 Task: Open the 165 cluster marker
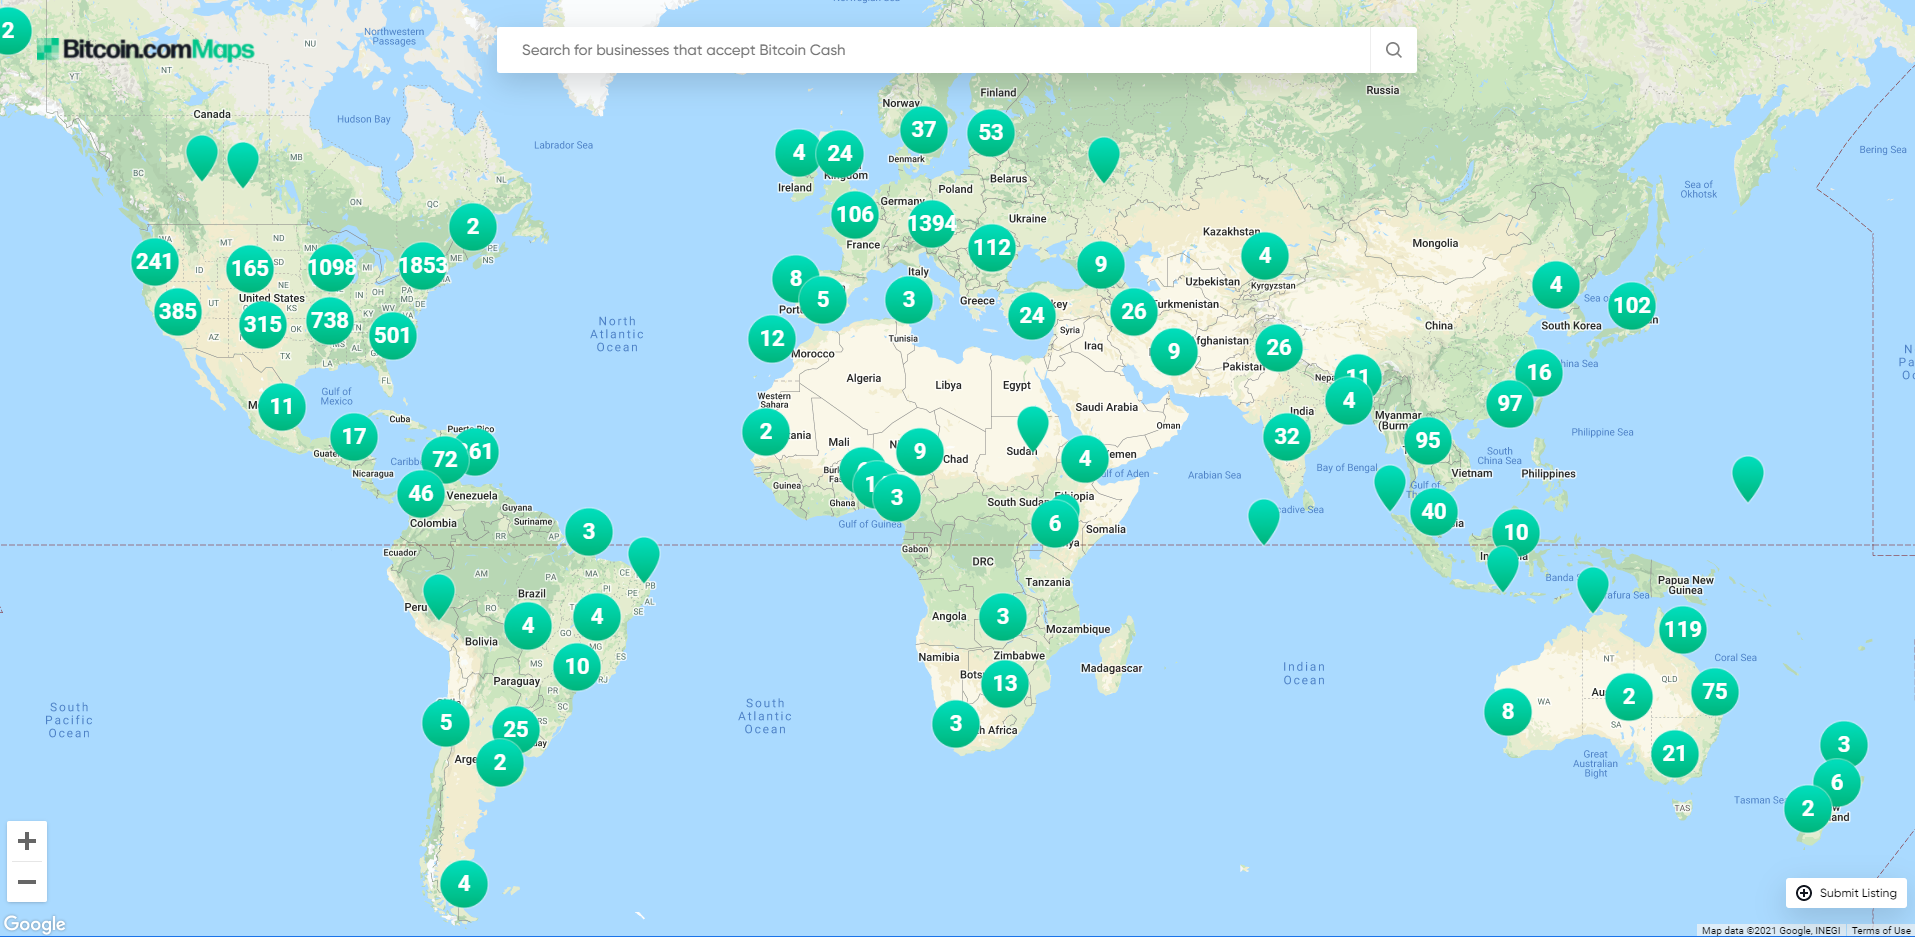(250, 269)
